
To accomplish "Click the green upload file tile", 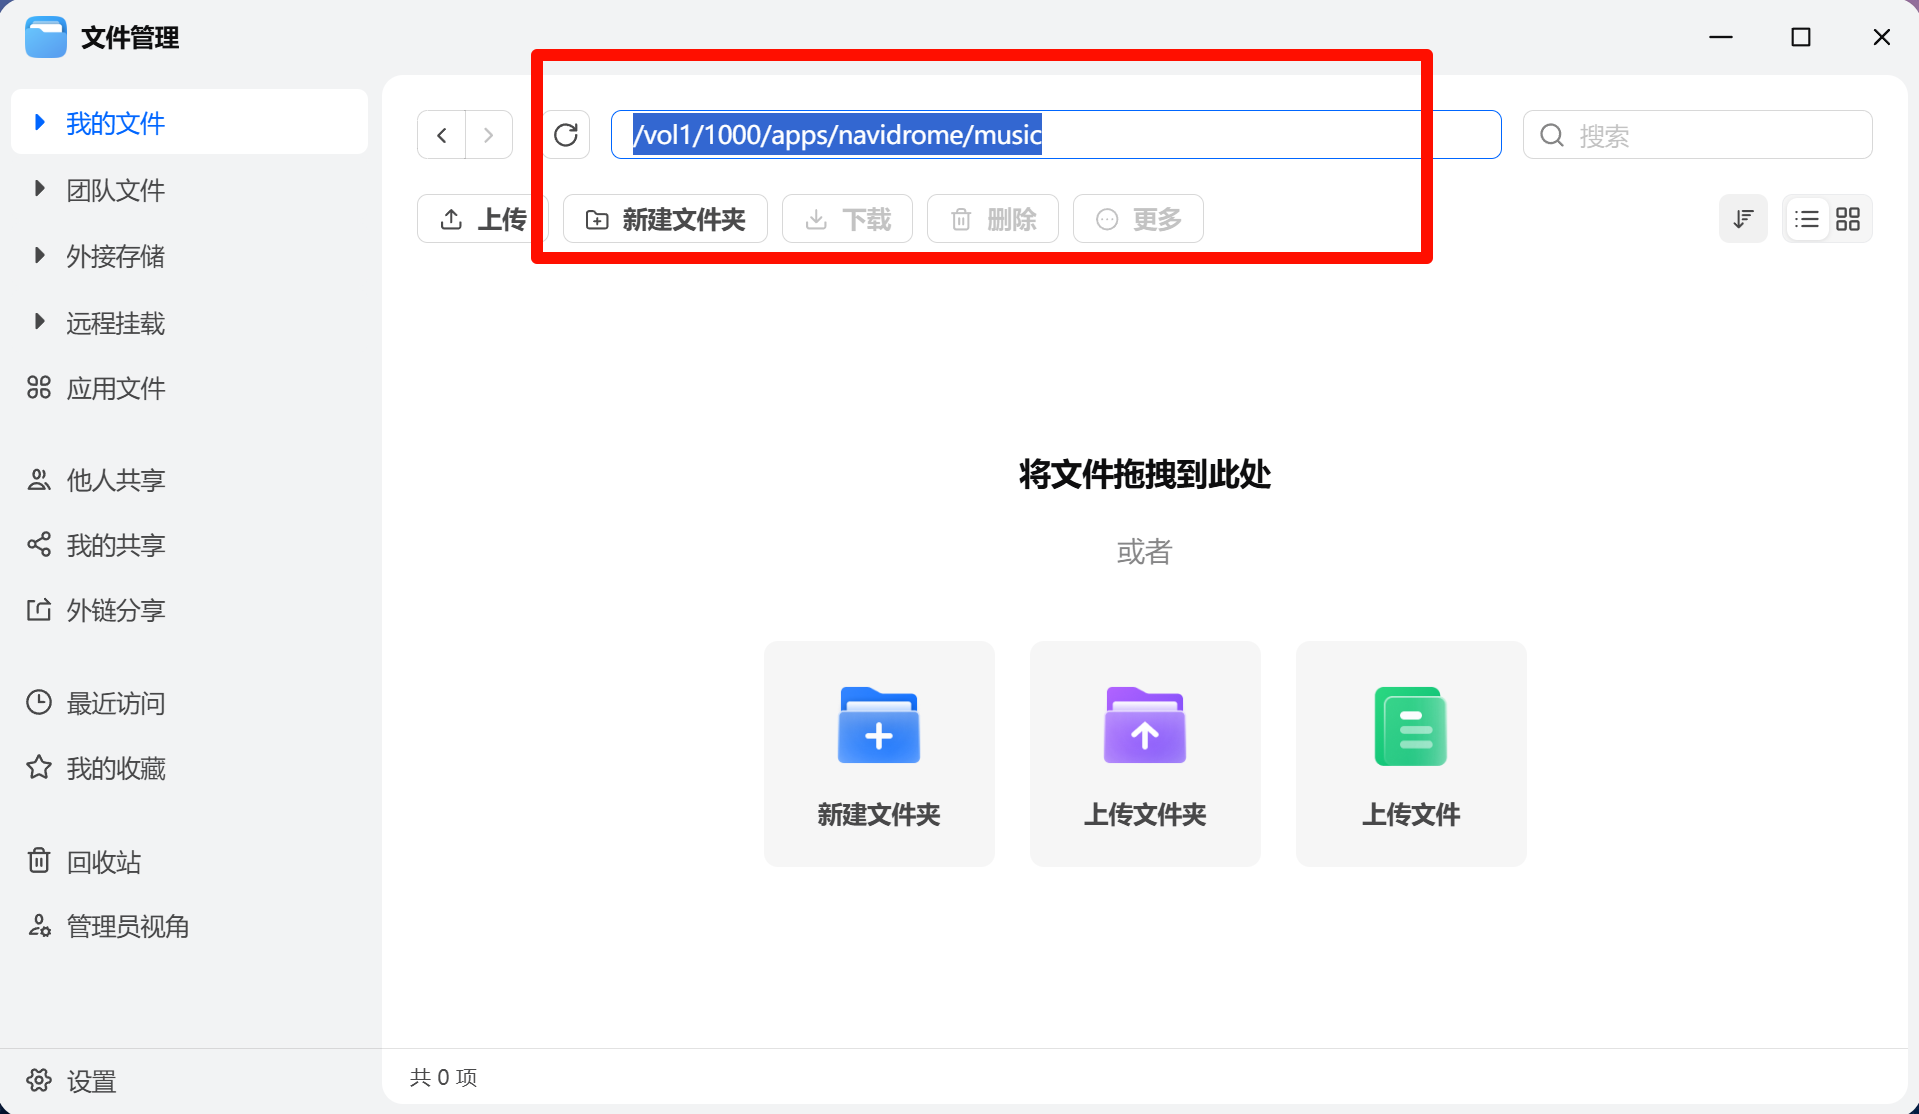I will (1410, 753).
